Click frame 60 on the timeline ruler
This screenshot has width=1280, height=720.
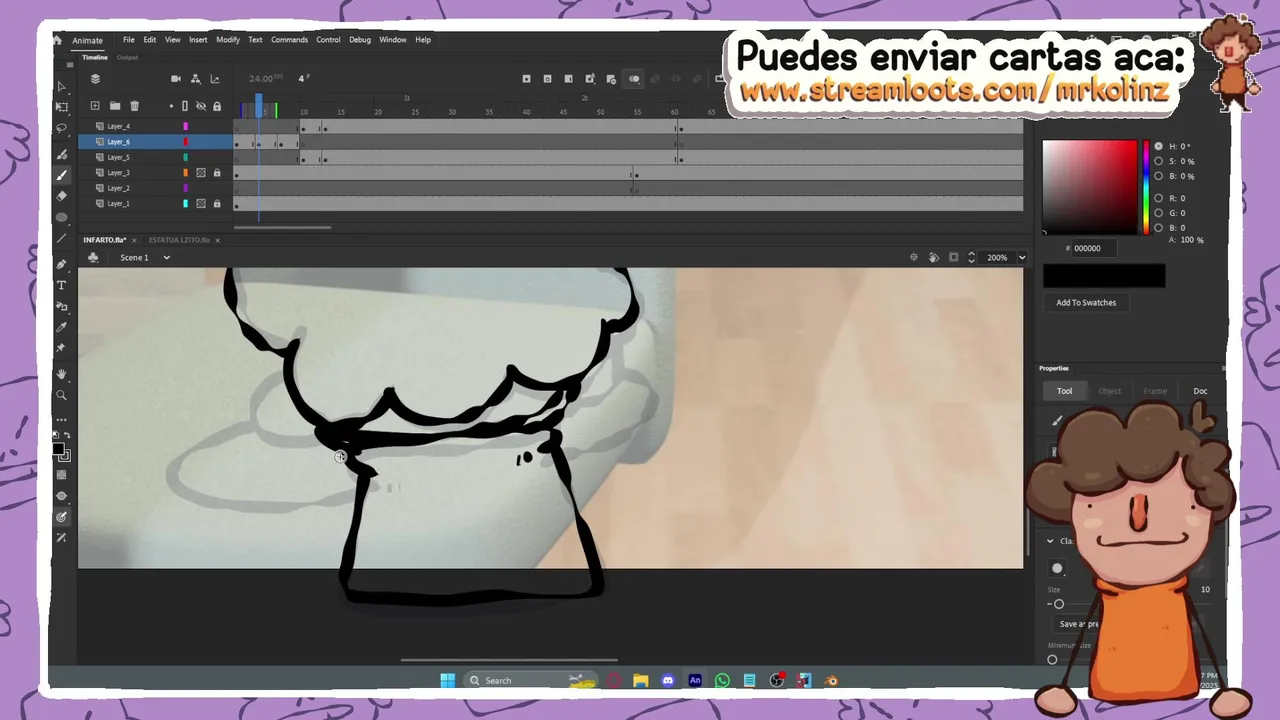(675, 111)
